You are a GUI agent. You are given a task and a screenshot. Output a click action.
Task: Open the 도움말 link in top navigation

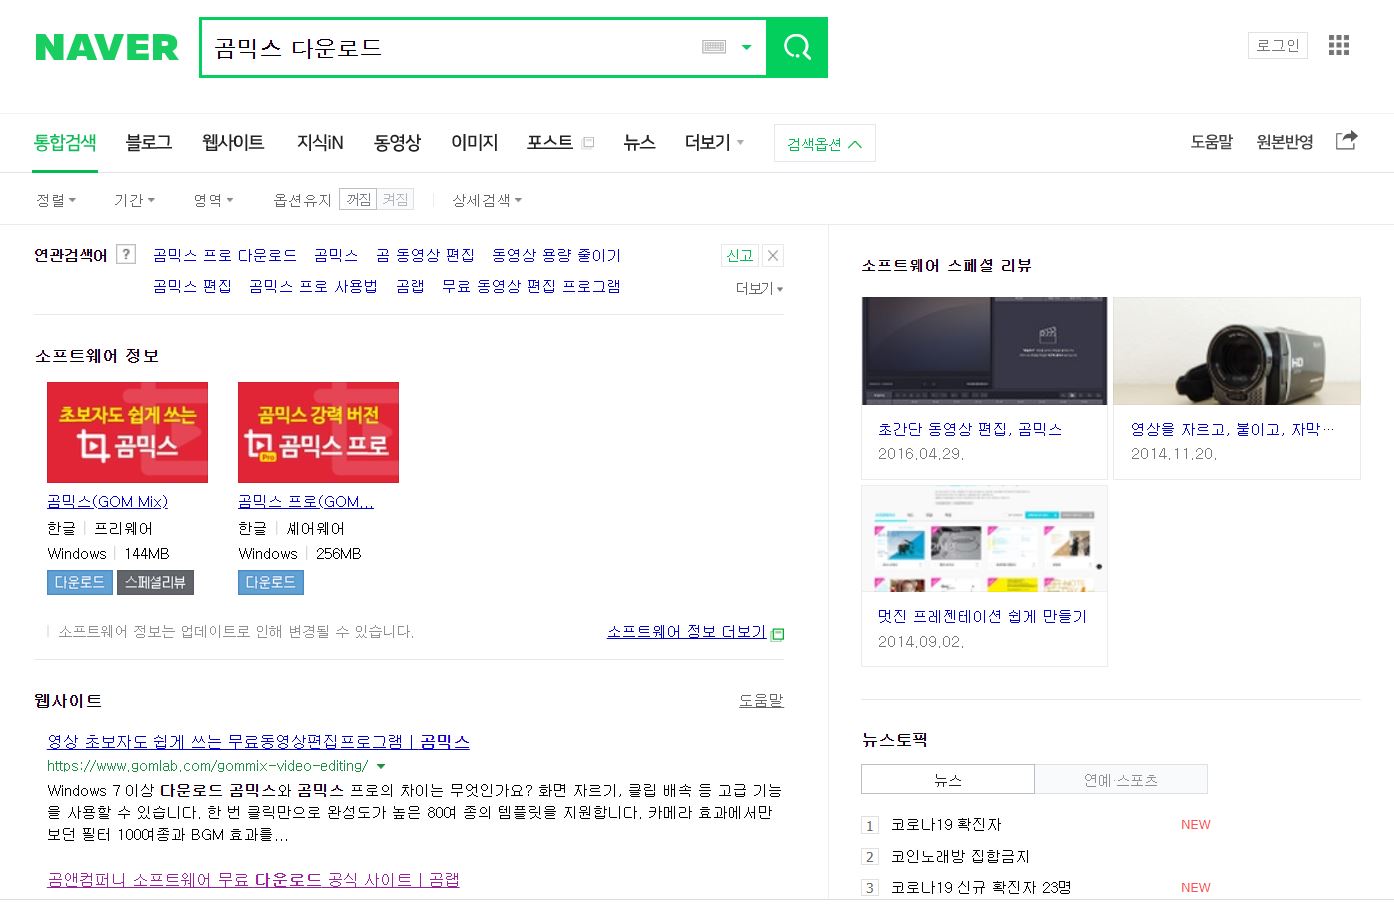pos(1212,142)
